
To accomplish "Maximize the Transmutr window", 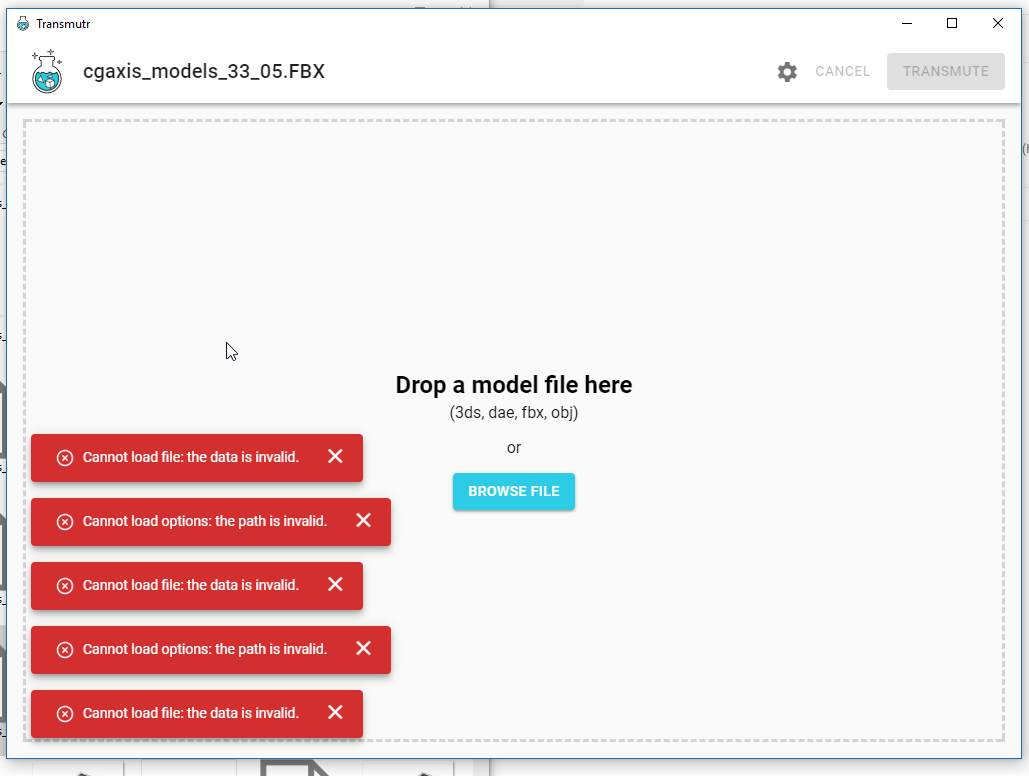I will pyautogui.click(x=952, y=24).
